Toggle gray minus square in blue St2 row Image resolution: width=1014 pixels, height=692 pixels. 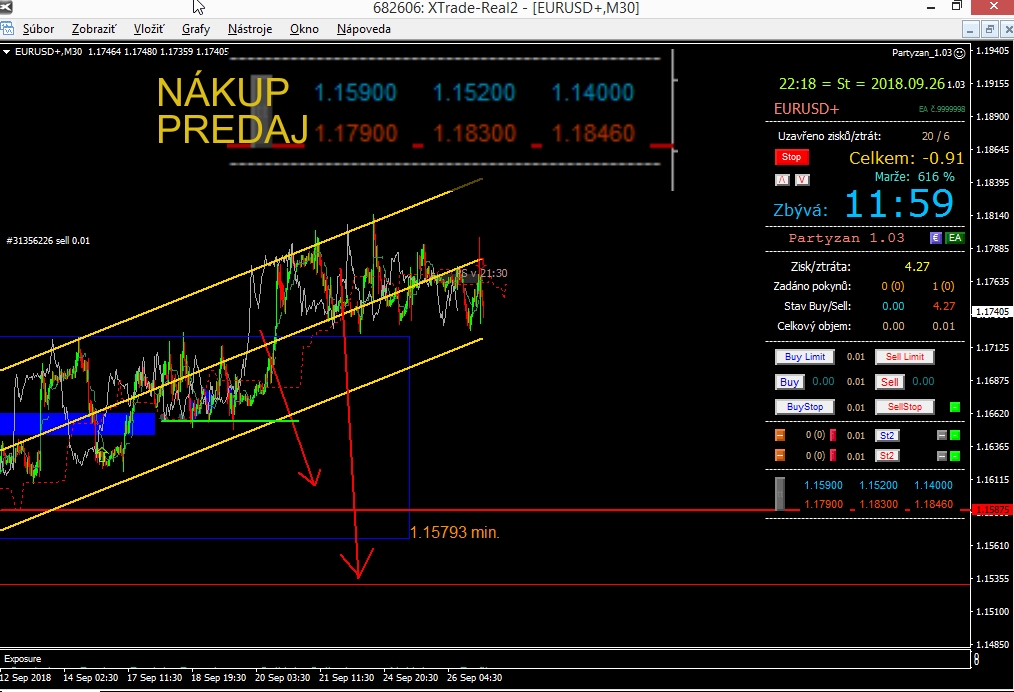[x=942, y=435]
